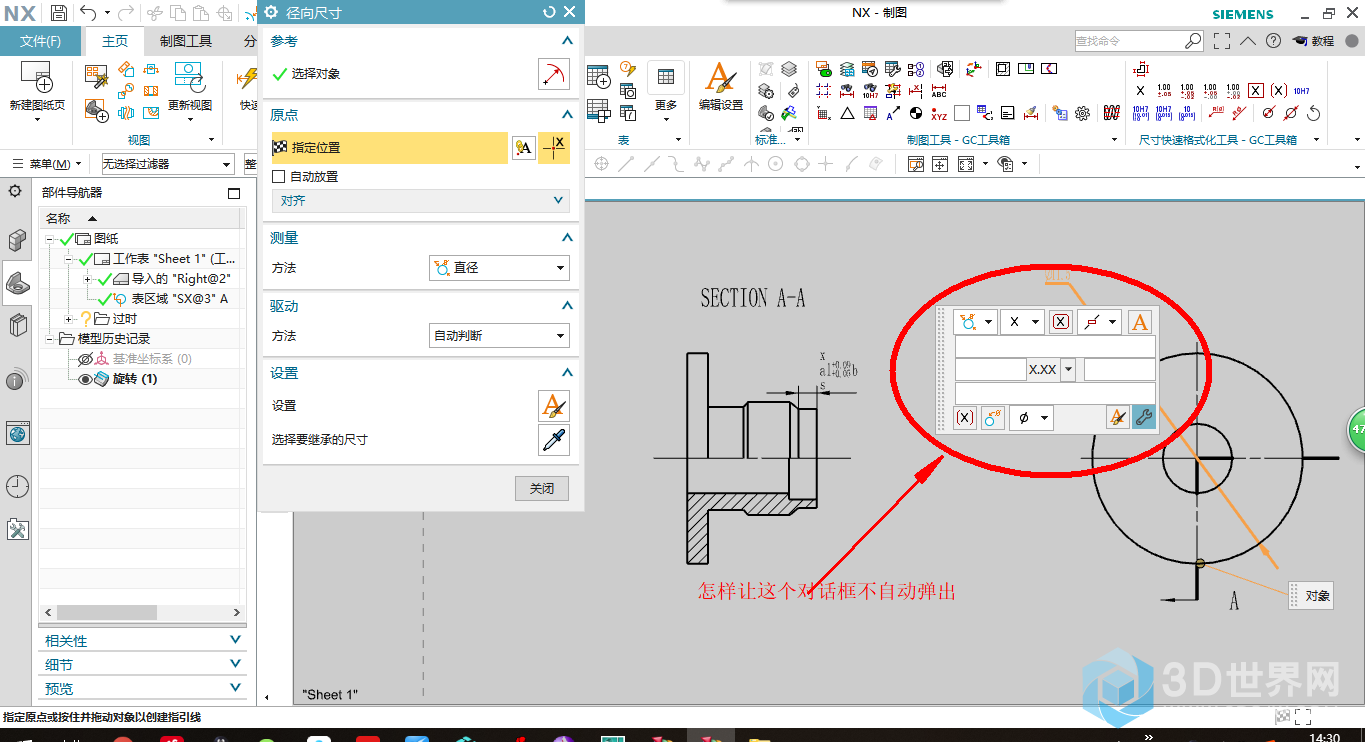Open the Reuse library sidebar tab
This screenshot has height=742, width=1365.
17,326
